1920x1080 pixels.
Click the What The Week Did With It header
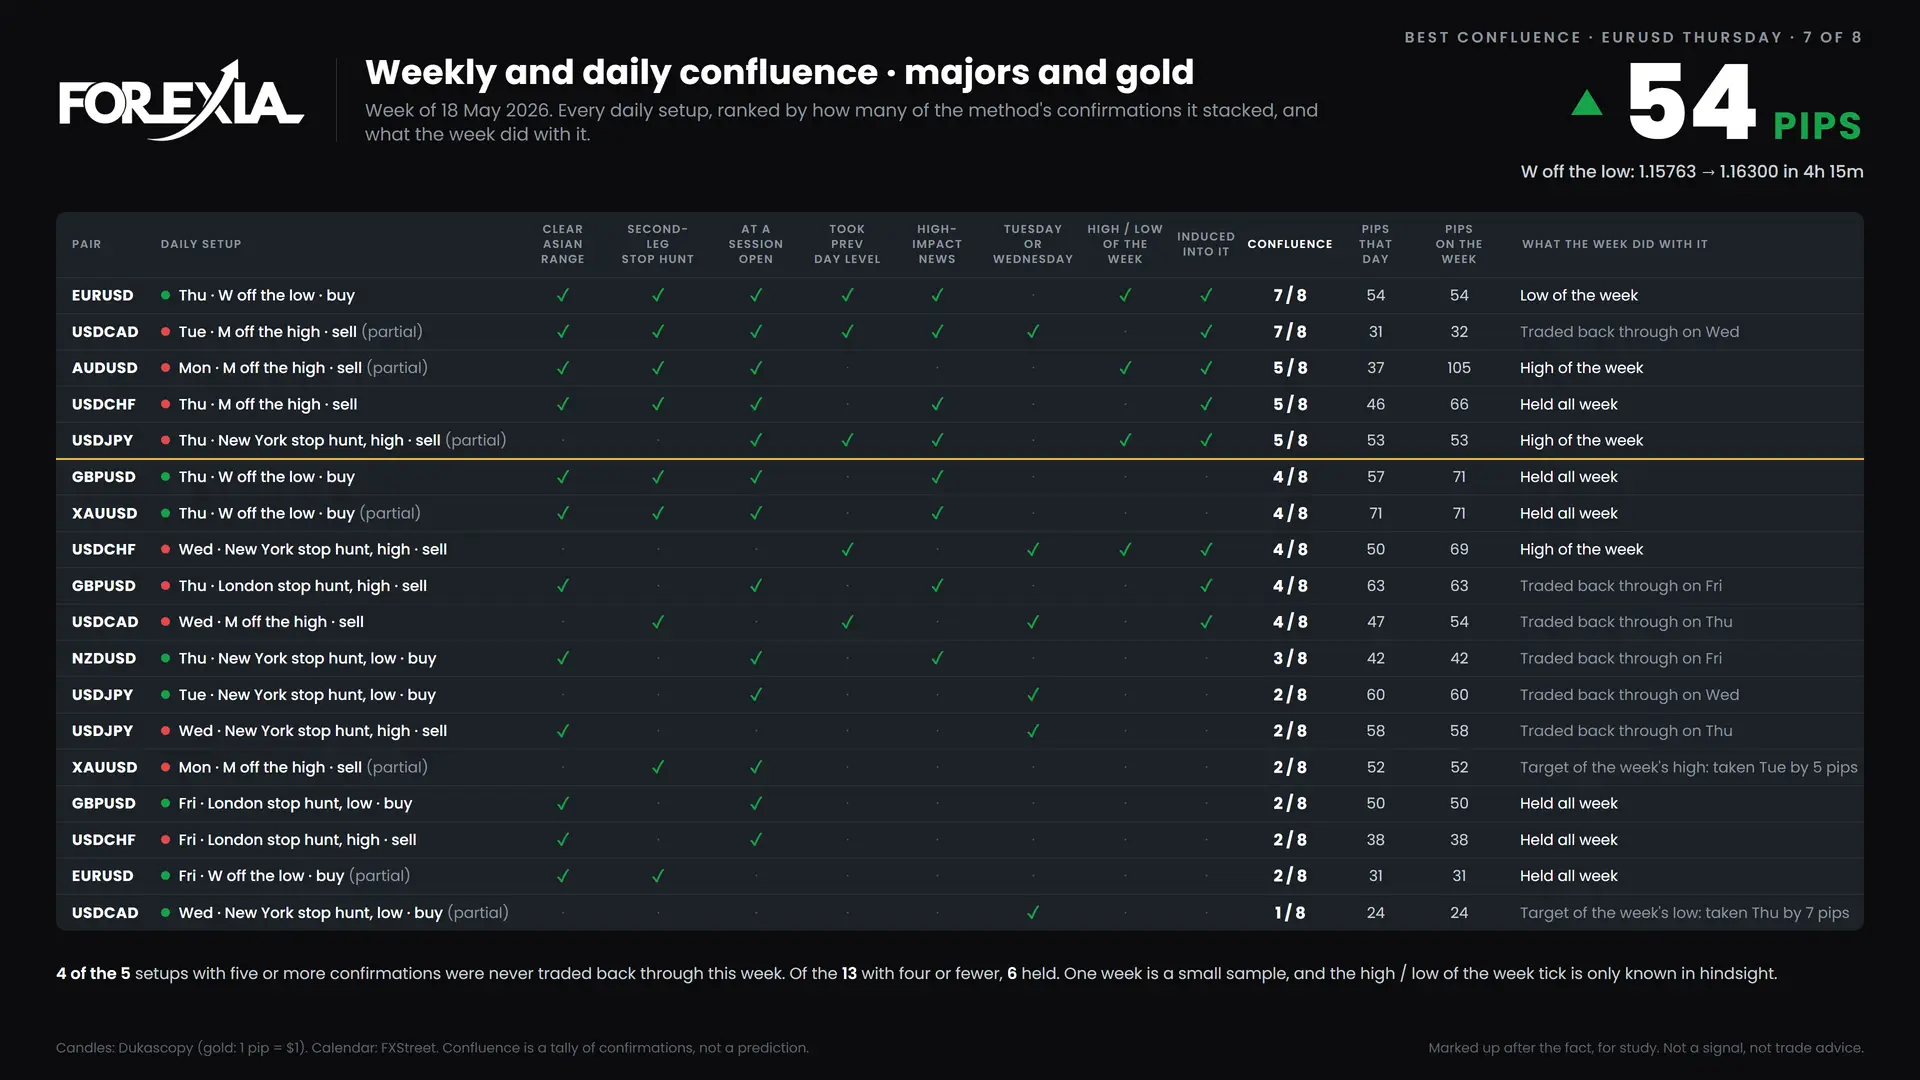(x=1615, y=244)
